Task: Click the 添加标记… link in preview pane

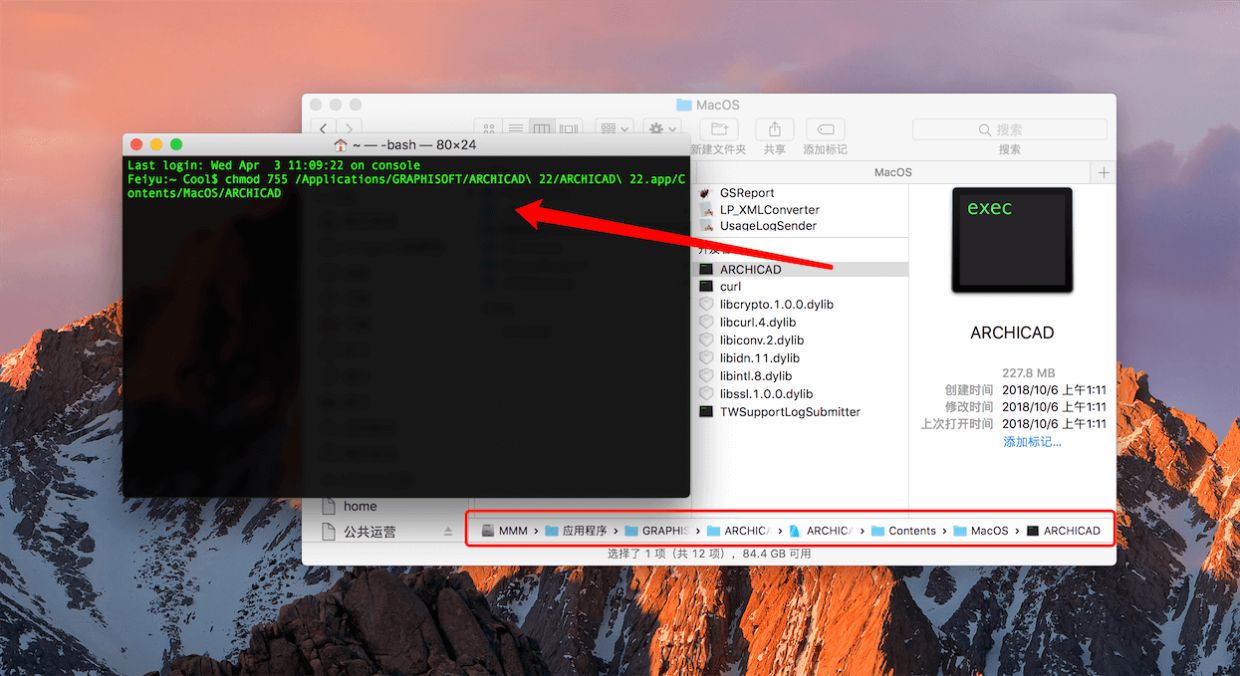Action: [1032, 441]
